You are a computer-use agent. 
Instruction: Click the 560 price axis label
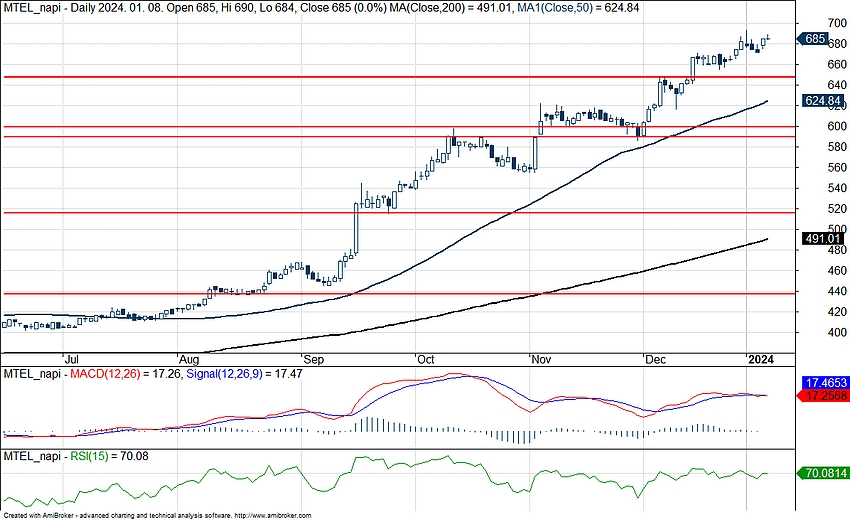[x=837, y=168]
